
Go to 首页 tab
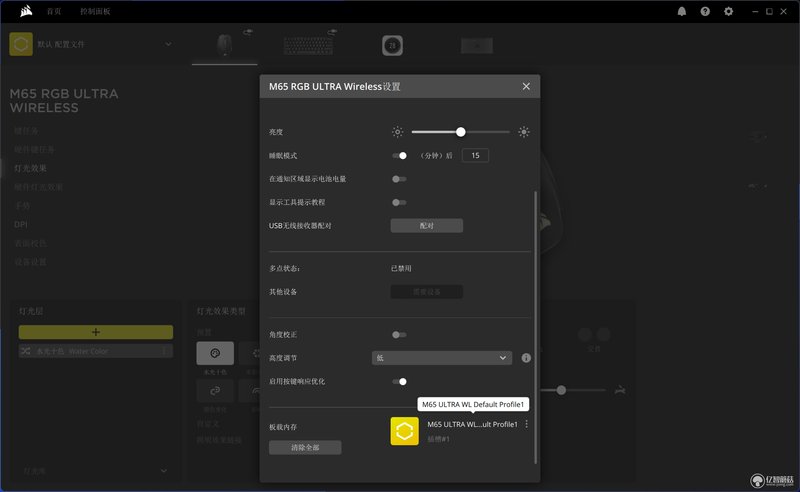click(54, 11)
